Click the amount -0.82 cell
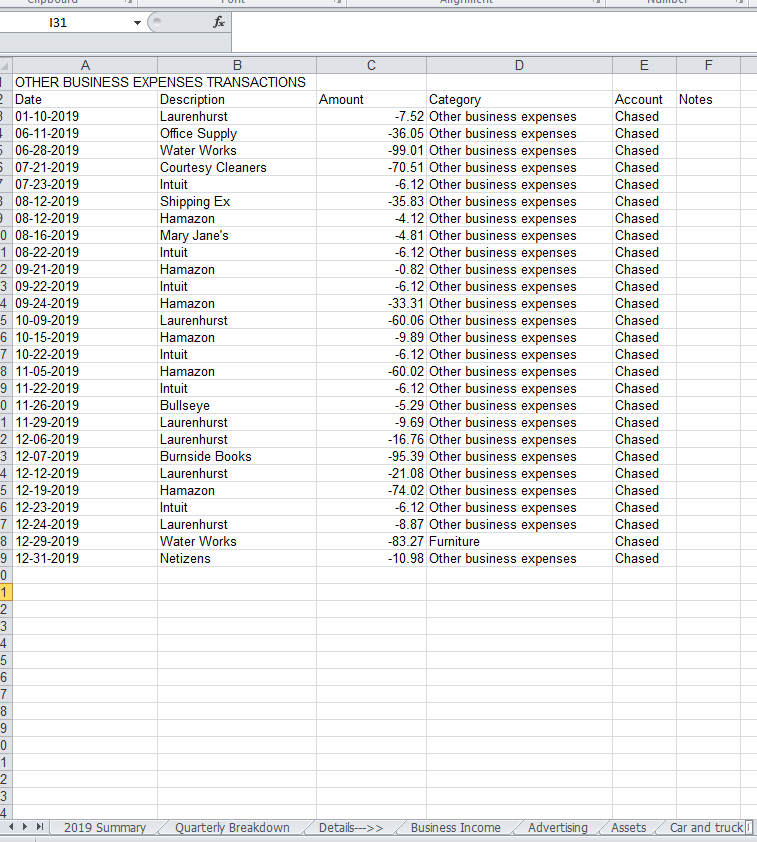 [x=371, y=270]
